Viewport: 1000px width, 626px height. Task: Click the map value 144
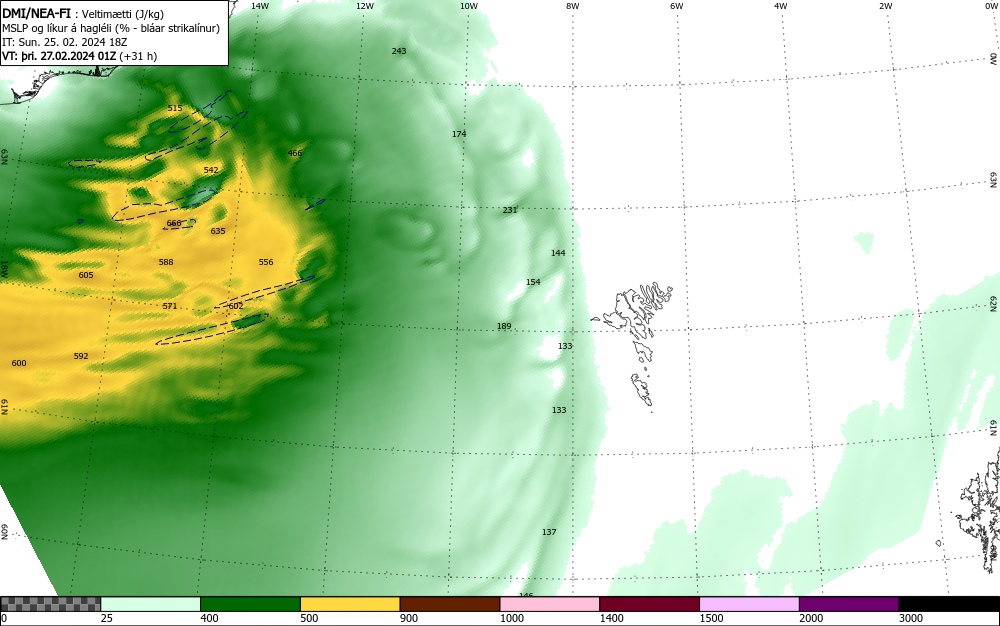(x=558, y=253)
